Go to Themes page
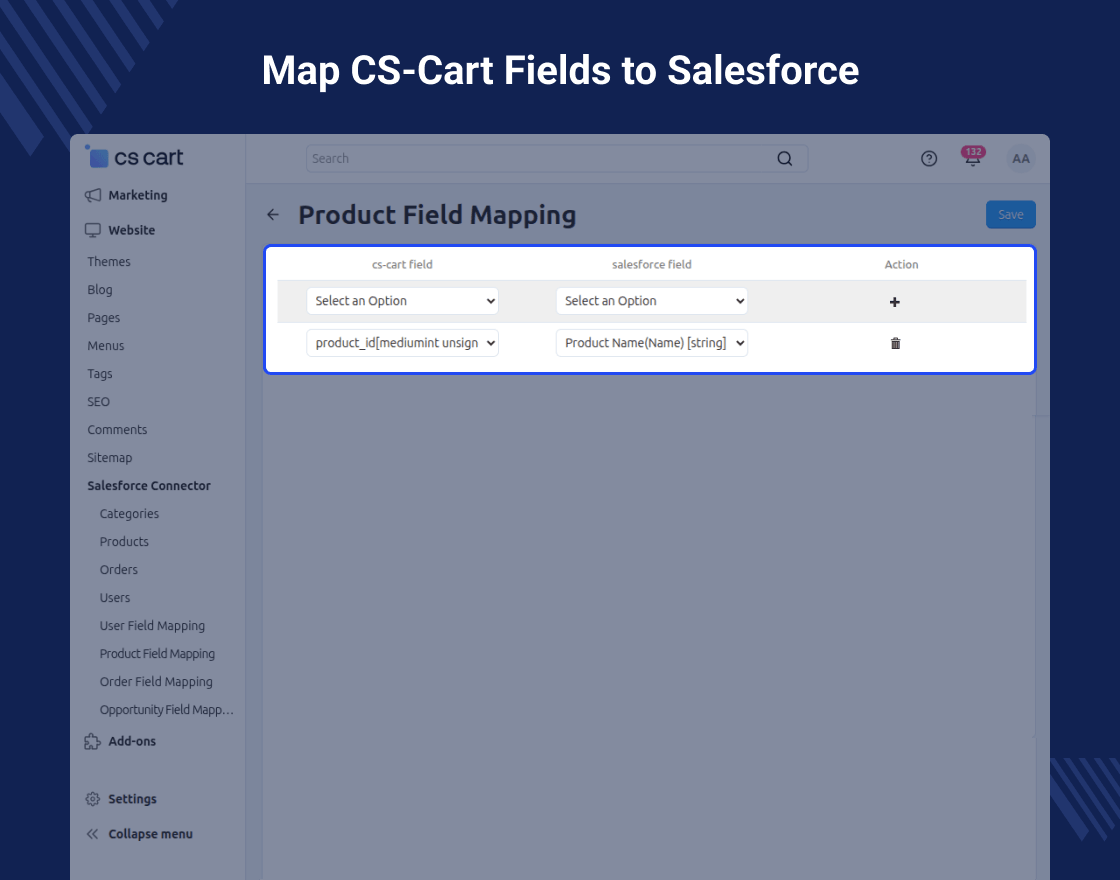The width and height of the screenshot is (1120, 880). [109, 261]
